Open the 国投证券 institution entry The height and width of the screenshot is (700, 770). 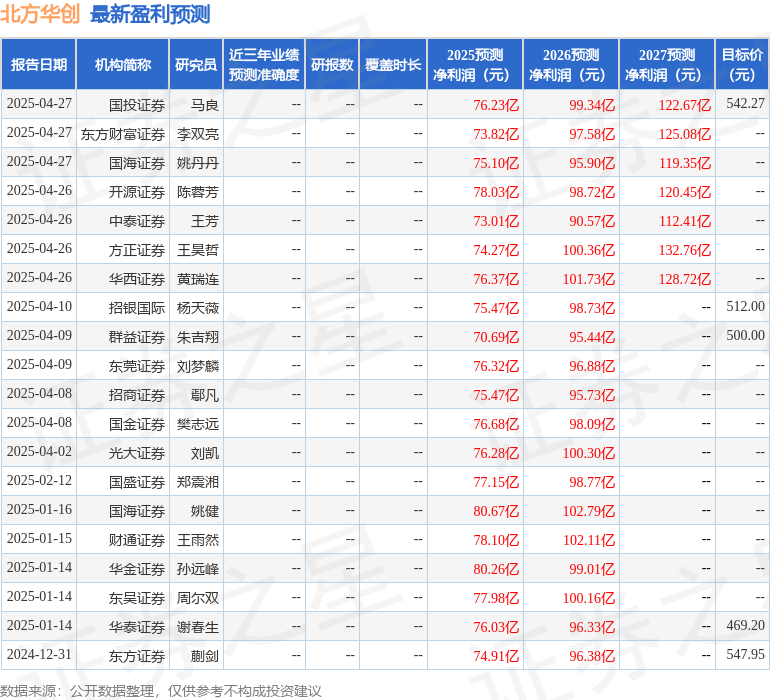point(137,104)
